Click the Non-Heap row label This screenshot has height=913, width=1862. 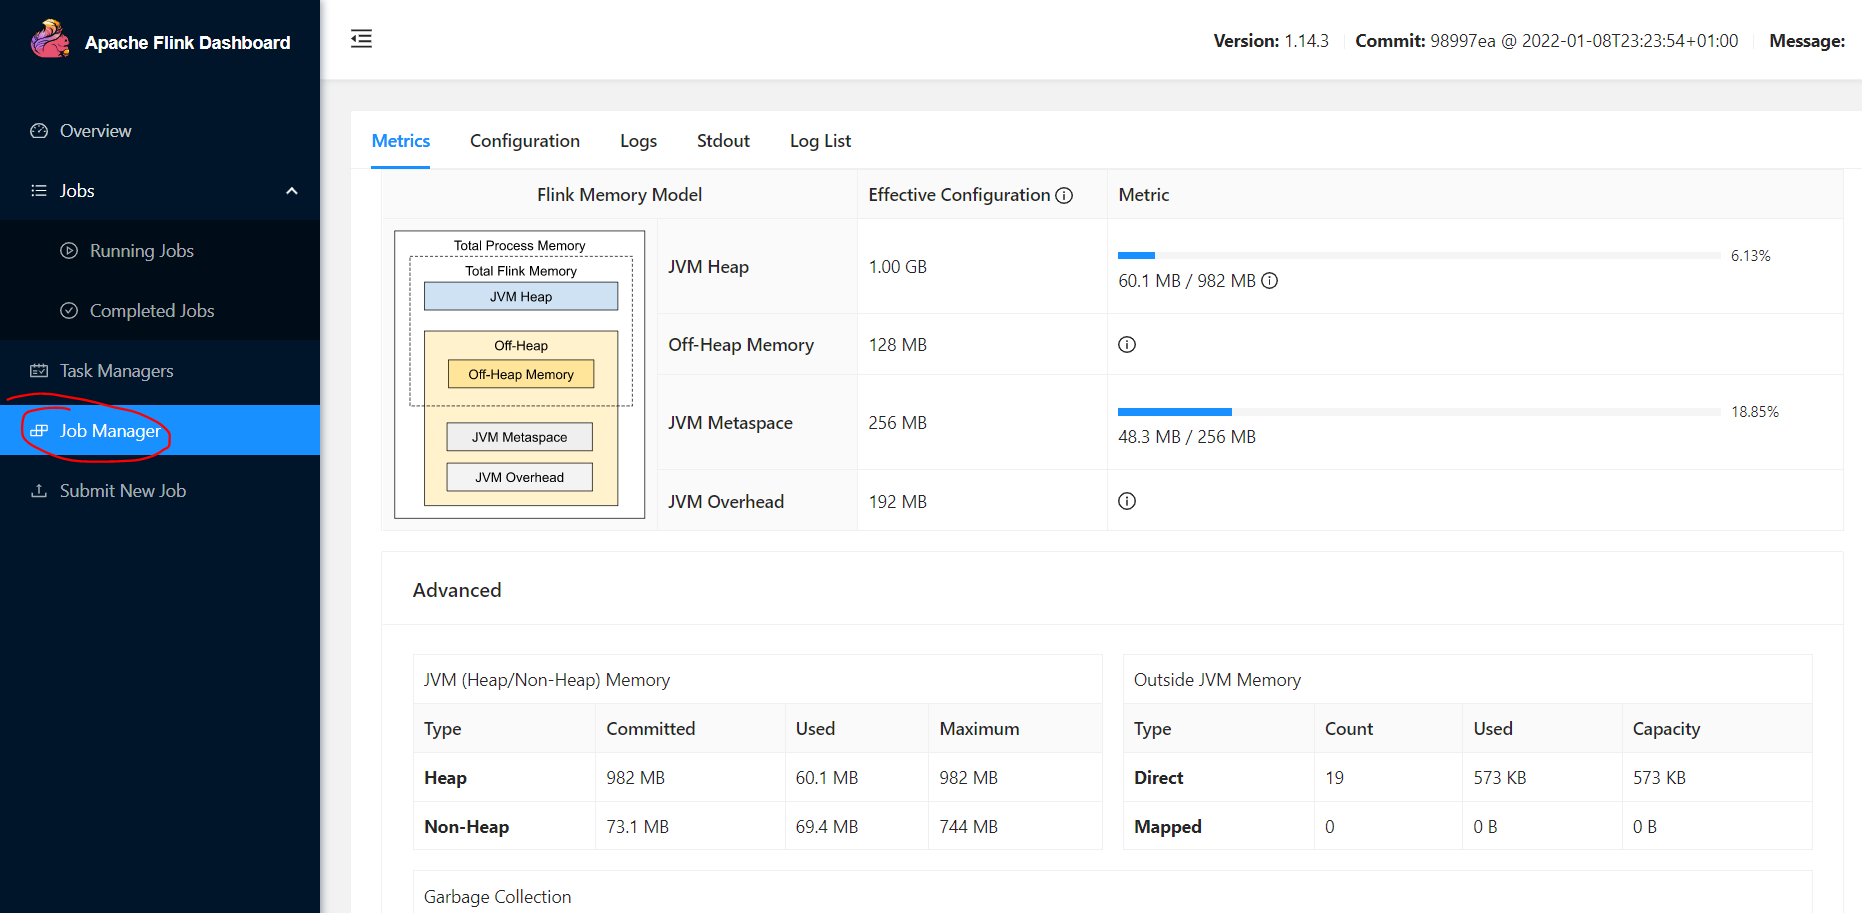click(466, 827)
